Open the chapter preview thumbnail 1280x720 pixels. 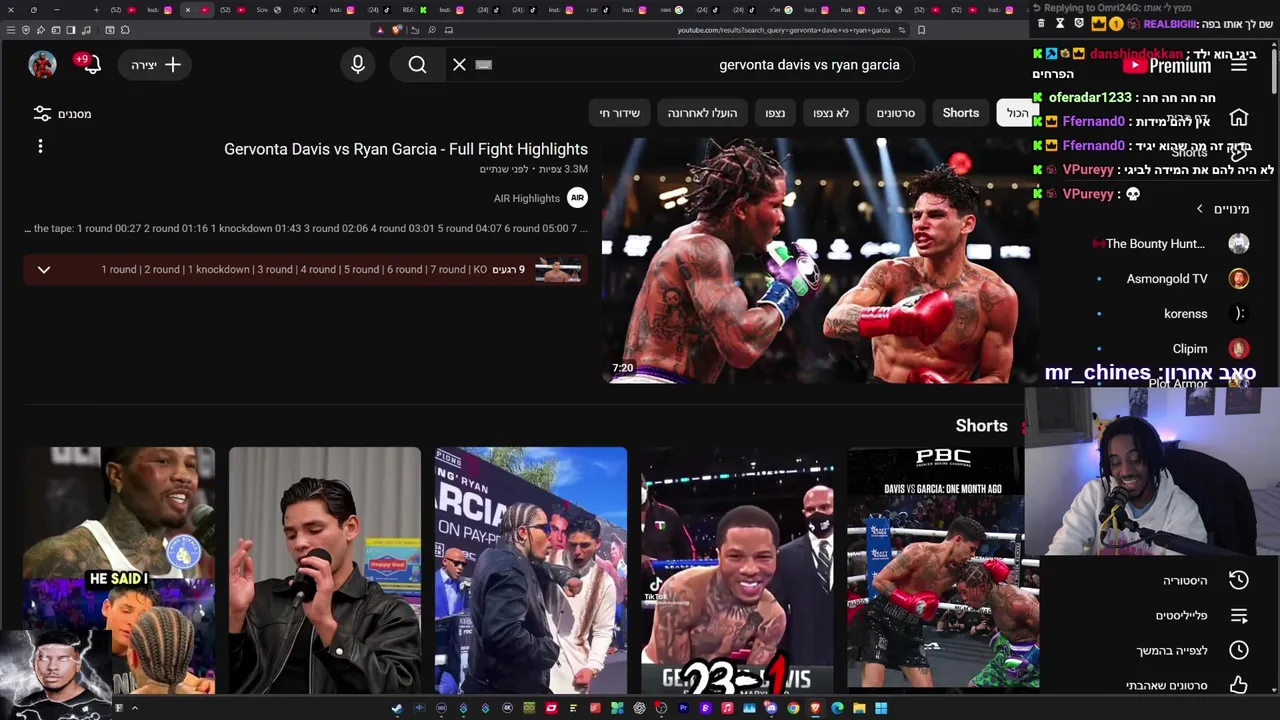click(x=558, y=270)
